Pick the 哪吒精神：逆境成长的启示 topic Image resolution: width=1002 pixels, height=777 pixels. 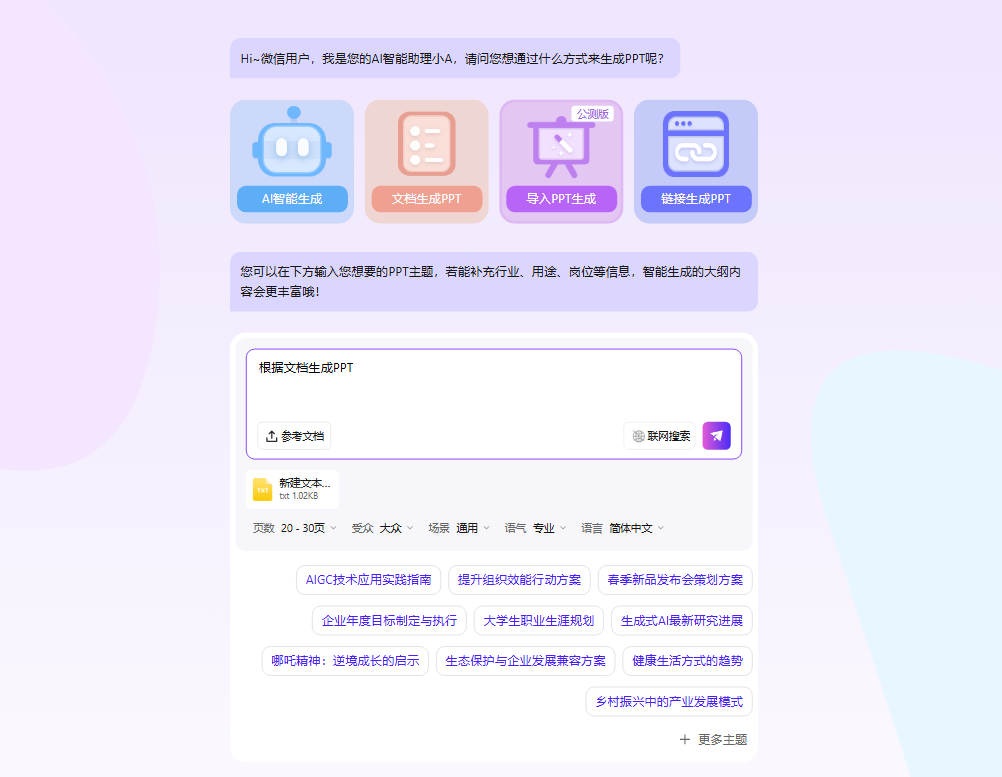click(x=345, y=661)
